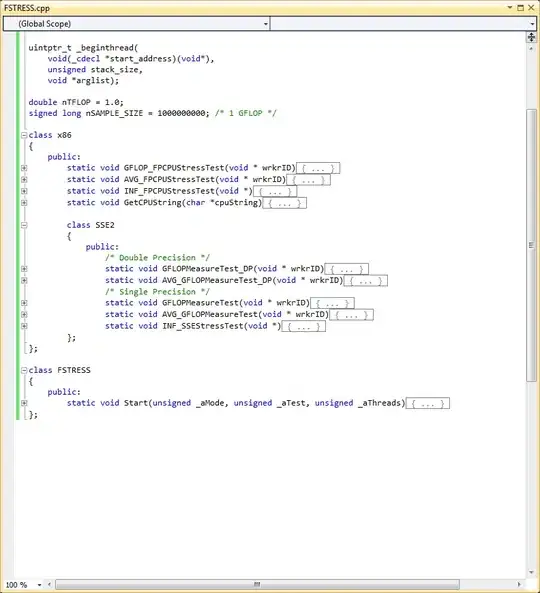540x593 pixels.
Task: Click the horizontal scrollbar thumb
Action: pyautogui.click(x=257, y=585)
